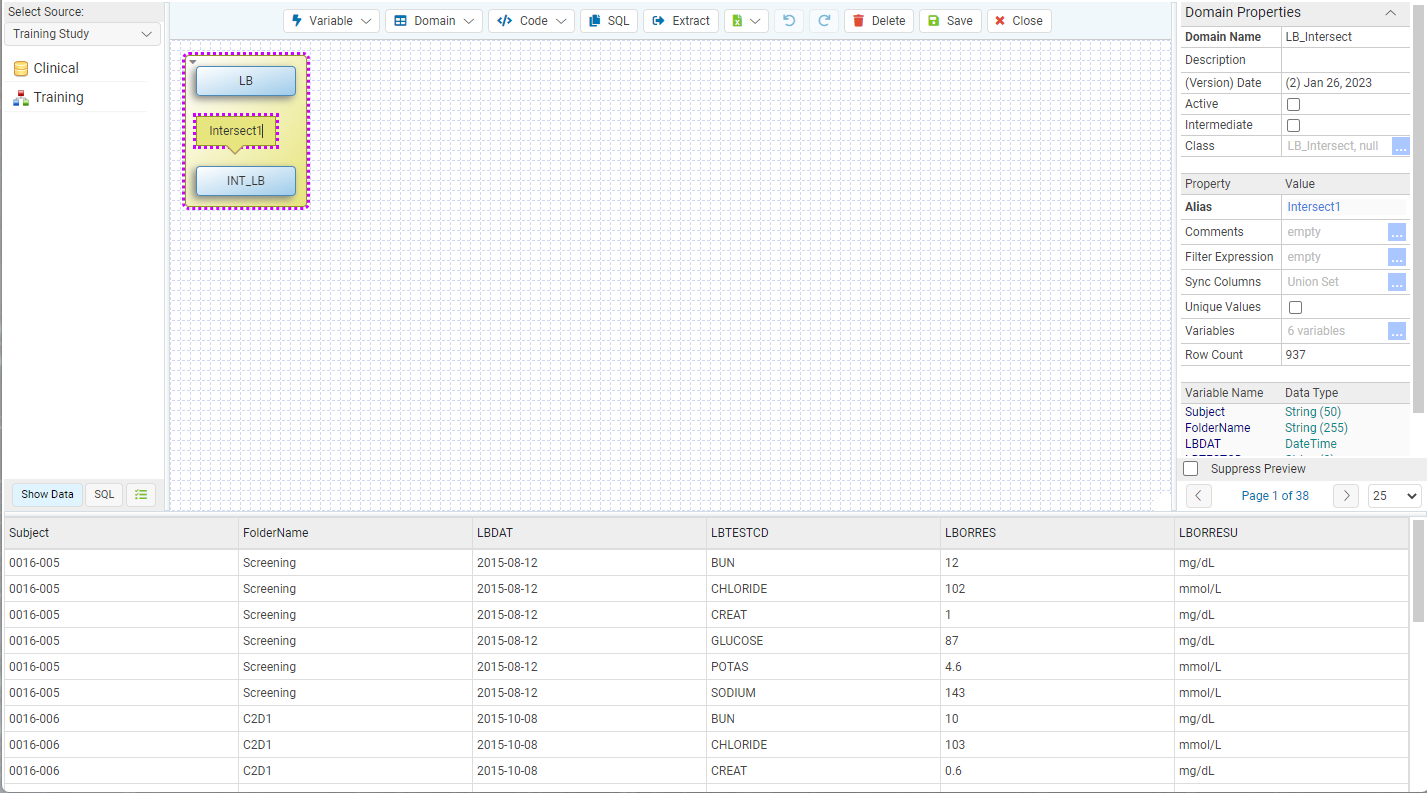
Task: Open the Filter Expression ellipsis button
Action: pos(1397,257)
